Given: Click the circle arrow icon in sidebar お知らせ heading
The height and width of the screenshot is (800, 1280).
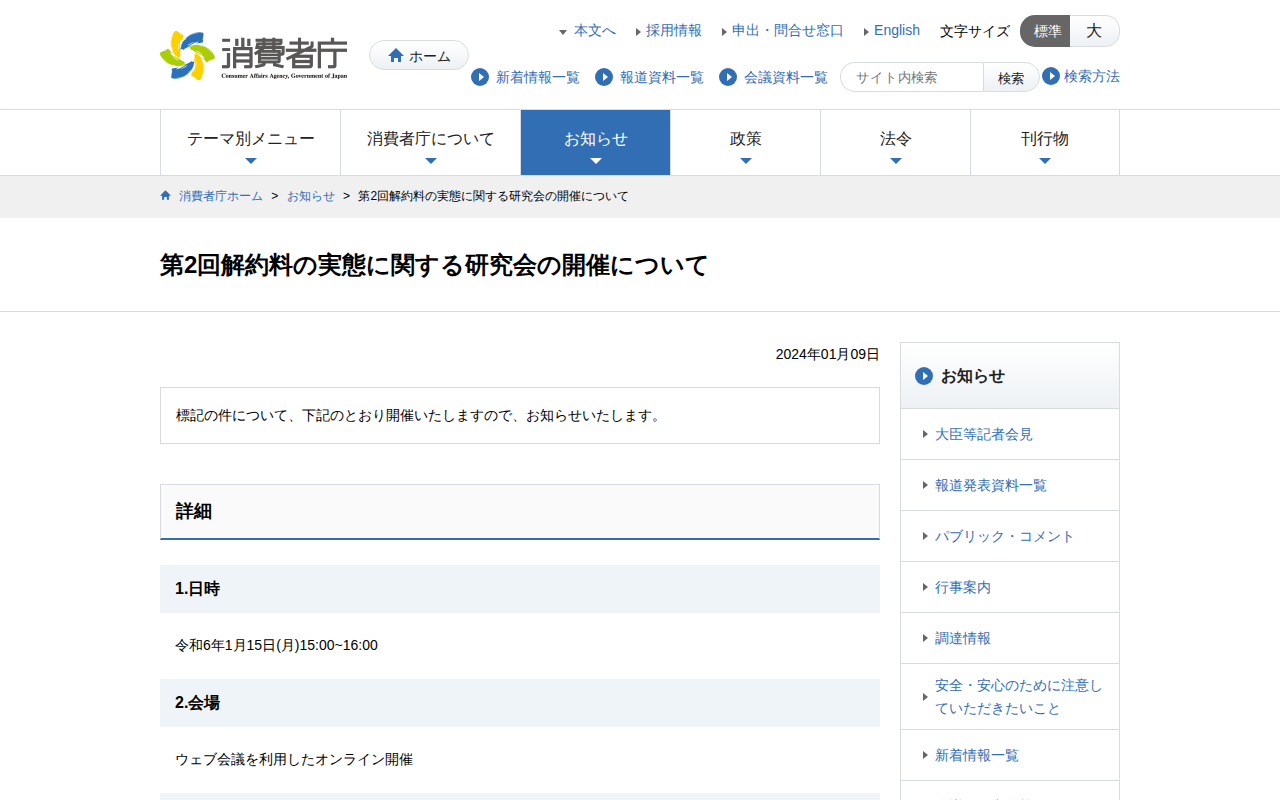Looking at the screenshot, I should click(924, 376).
